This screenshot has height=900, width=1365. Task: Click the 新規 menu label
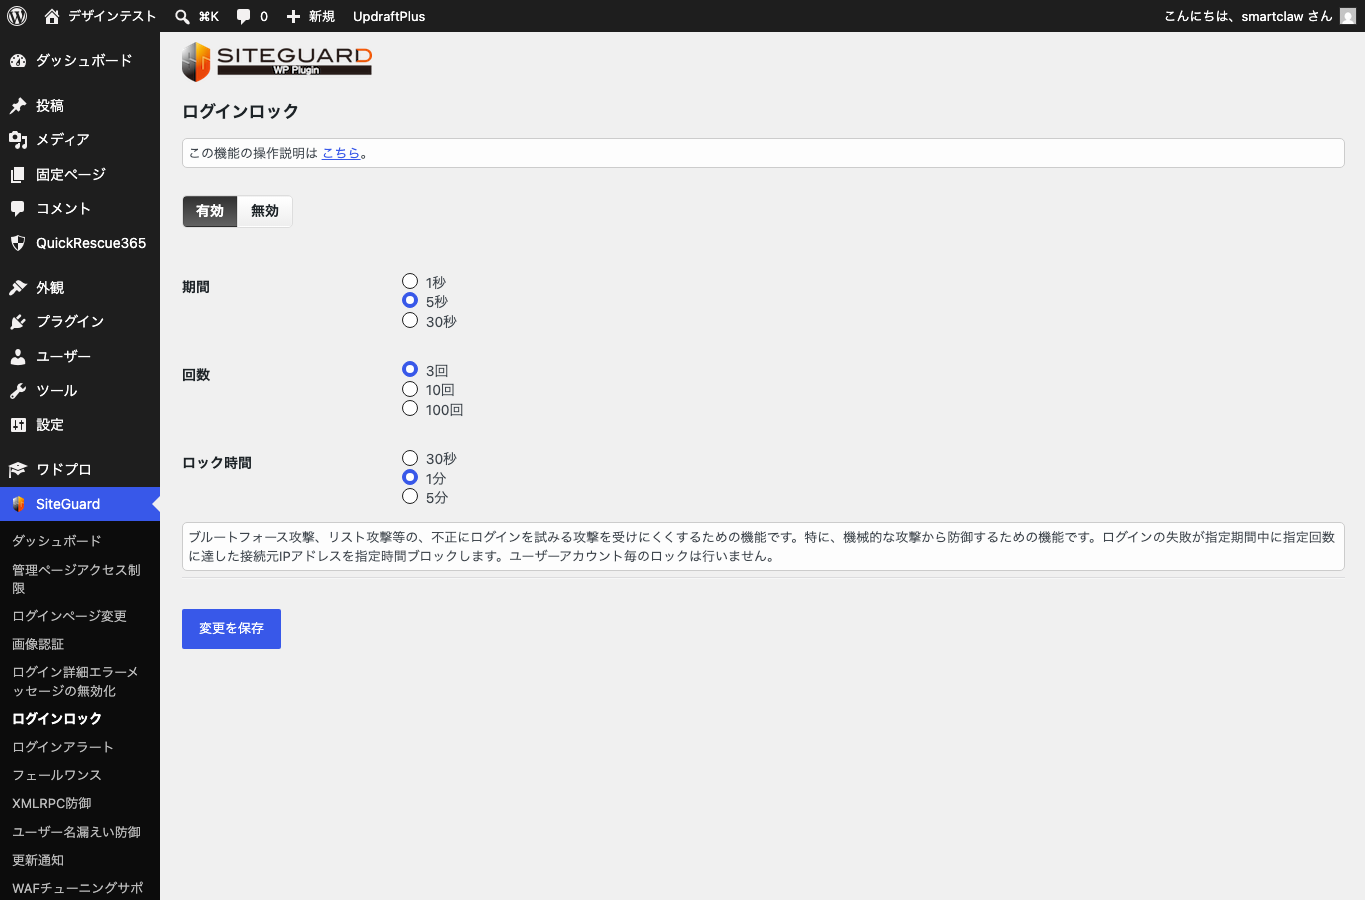[x=321, y=16]
